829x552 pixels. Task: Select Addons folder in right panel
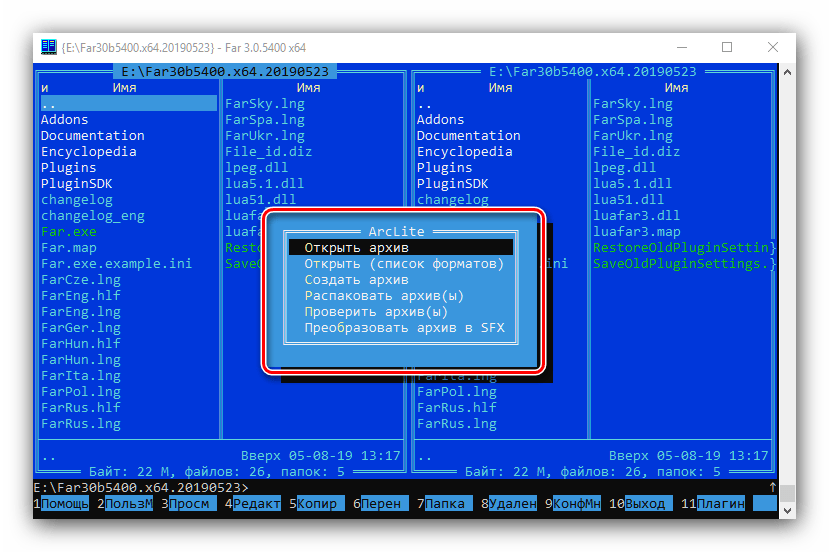(440, 119)
